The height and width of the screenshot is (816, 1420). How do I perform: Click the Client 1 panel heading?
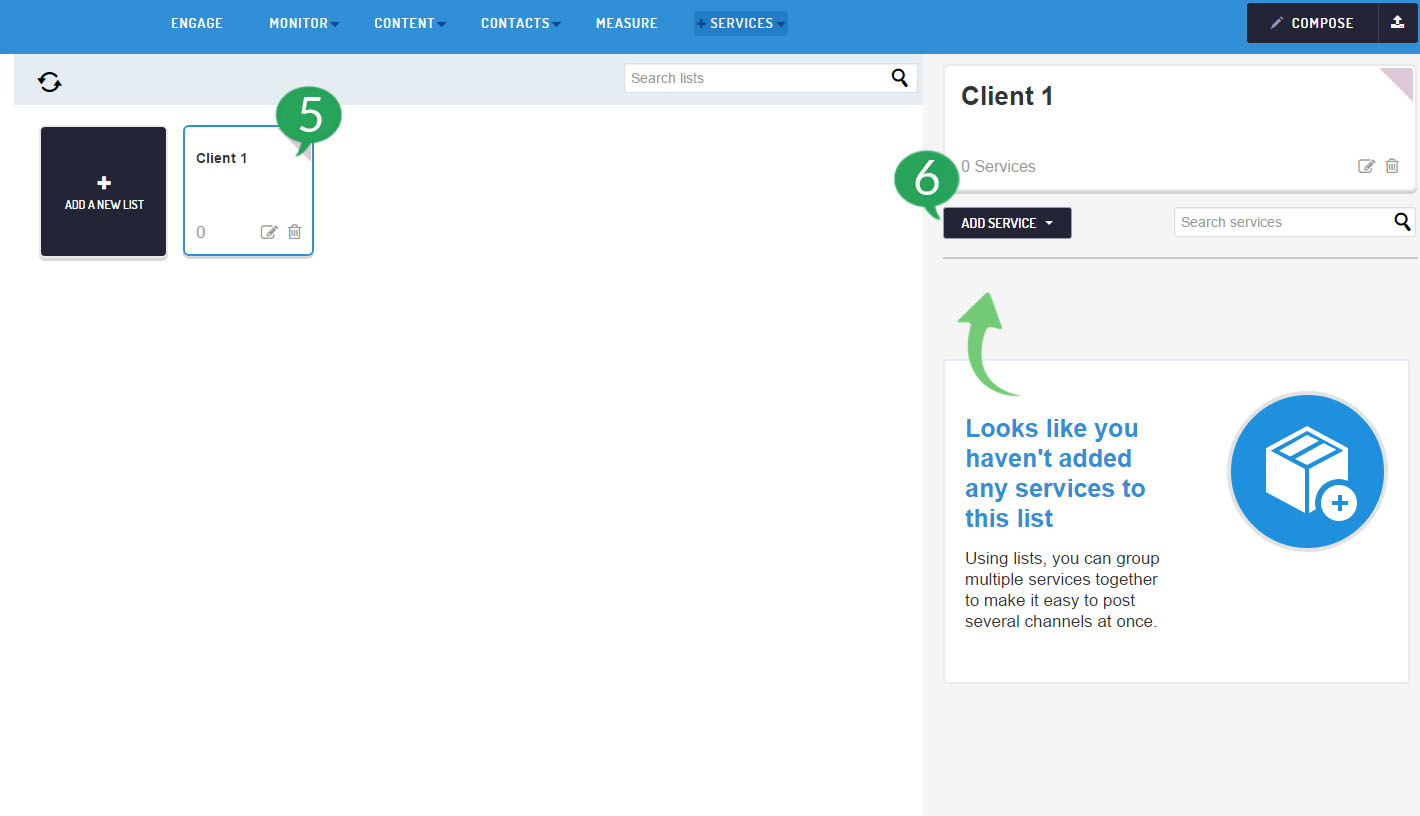1007,96
